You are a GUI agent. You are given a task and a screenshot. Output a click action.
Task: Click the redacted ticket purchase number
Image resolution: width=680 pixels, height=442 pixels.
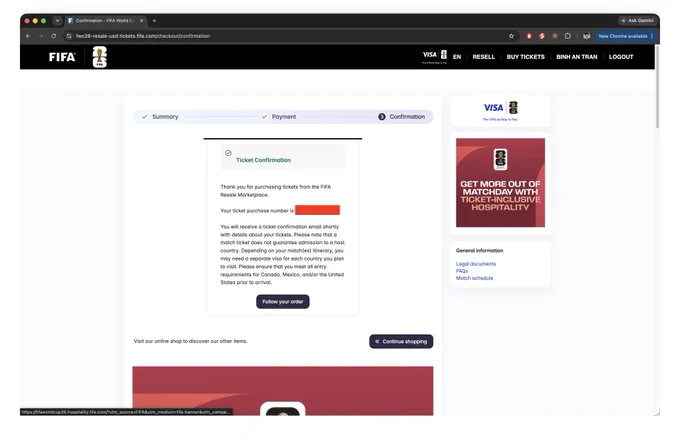317,210
